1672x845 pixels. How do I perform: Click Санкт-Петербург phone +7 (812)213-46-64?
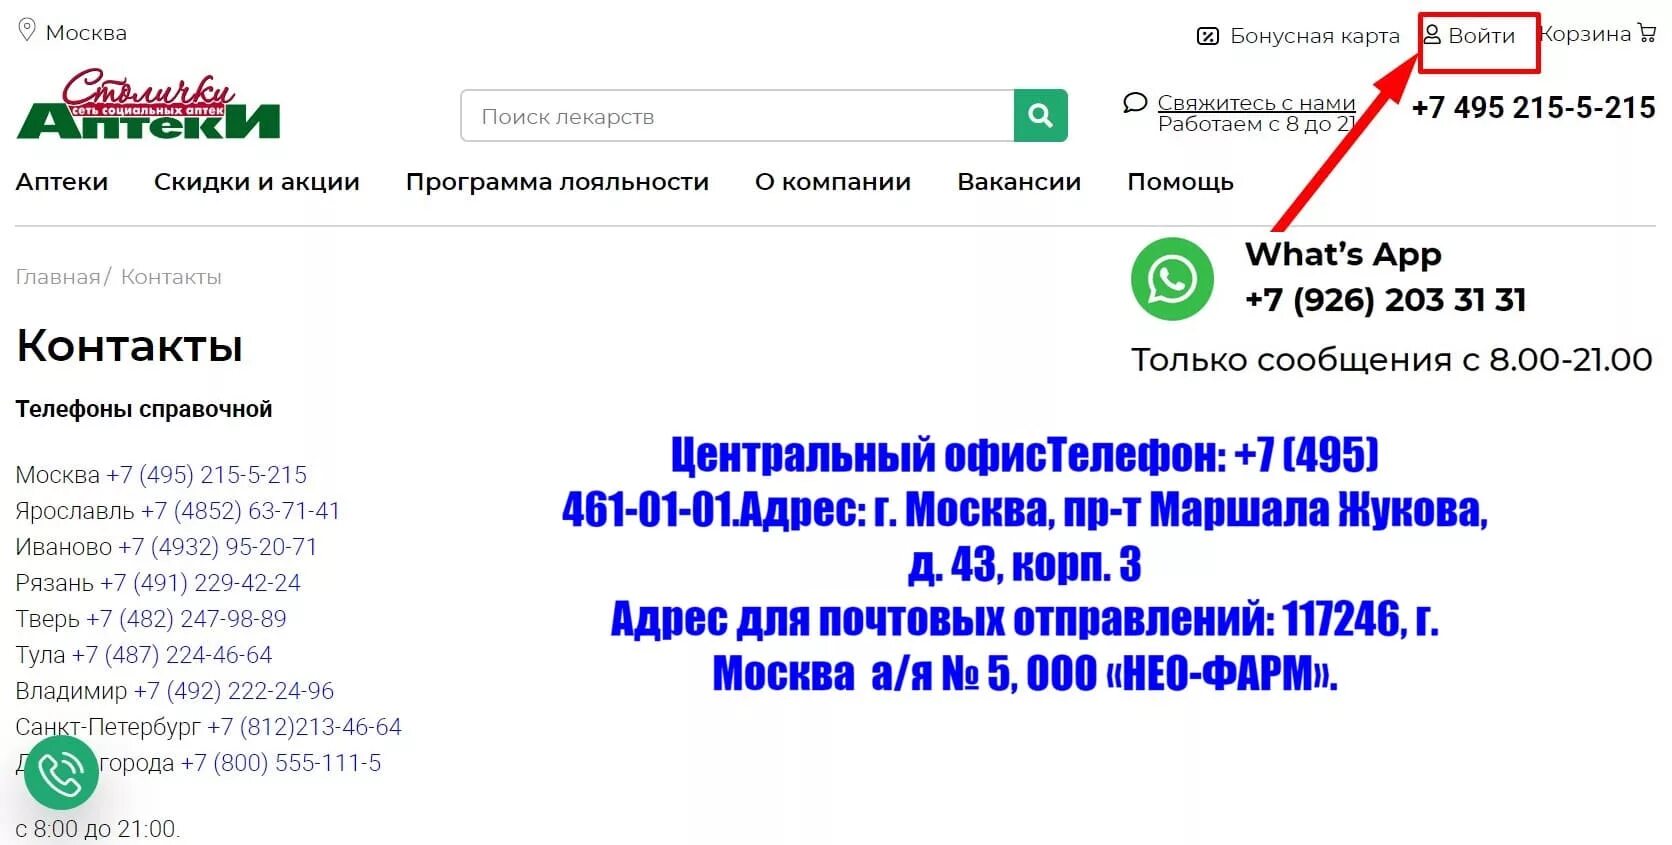(x=304, y=727)
